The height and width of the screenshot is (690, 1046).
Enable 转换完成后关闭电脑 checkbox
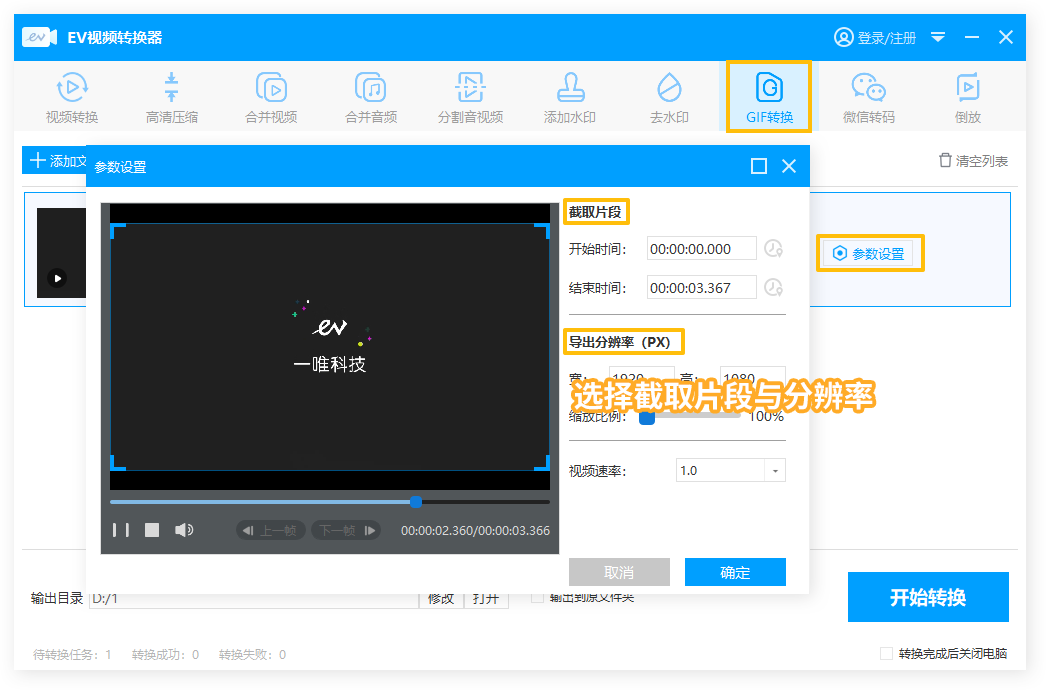[886, 654]
